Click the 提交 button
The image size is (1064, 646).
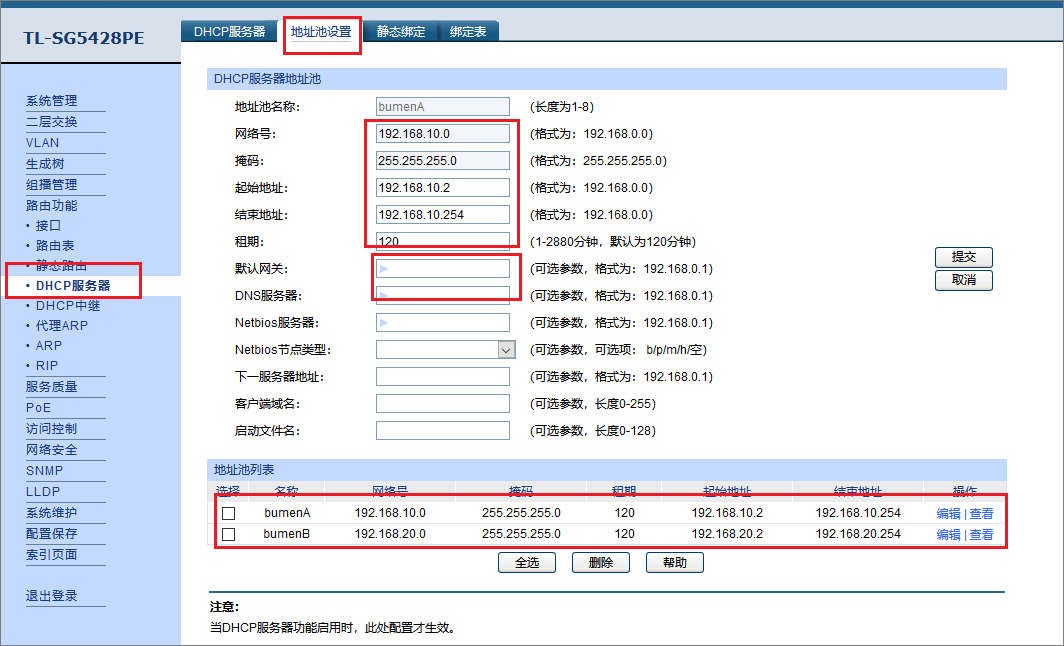pyautogui.click(x=964, y=257)
